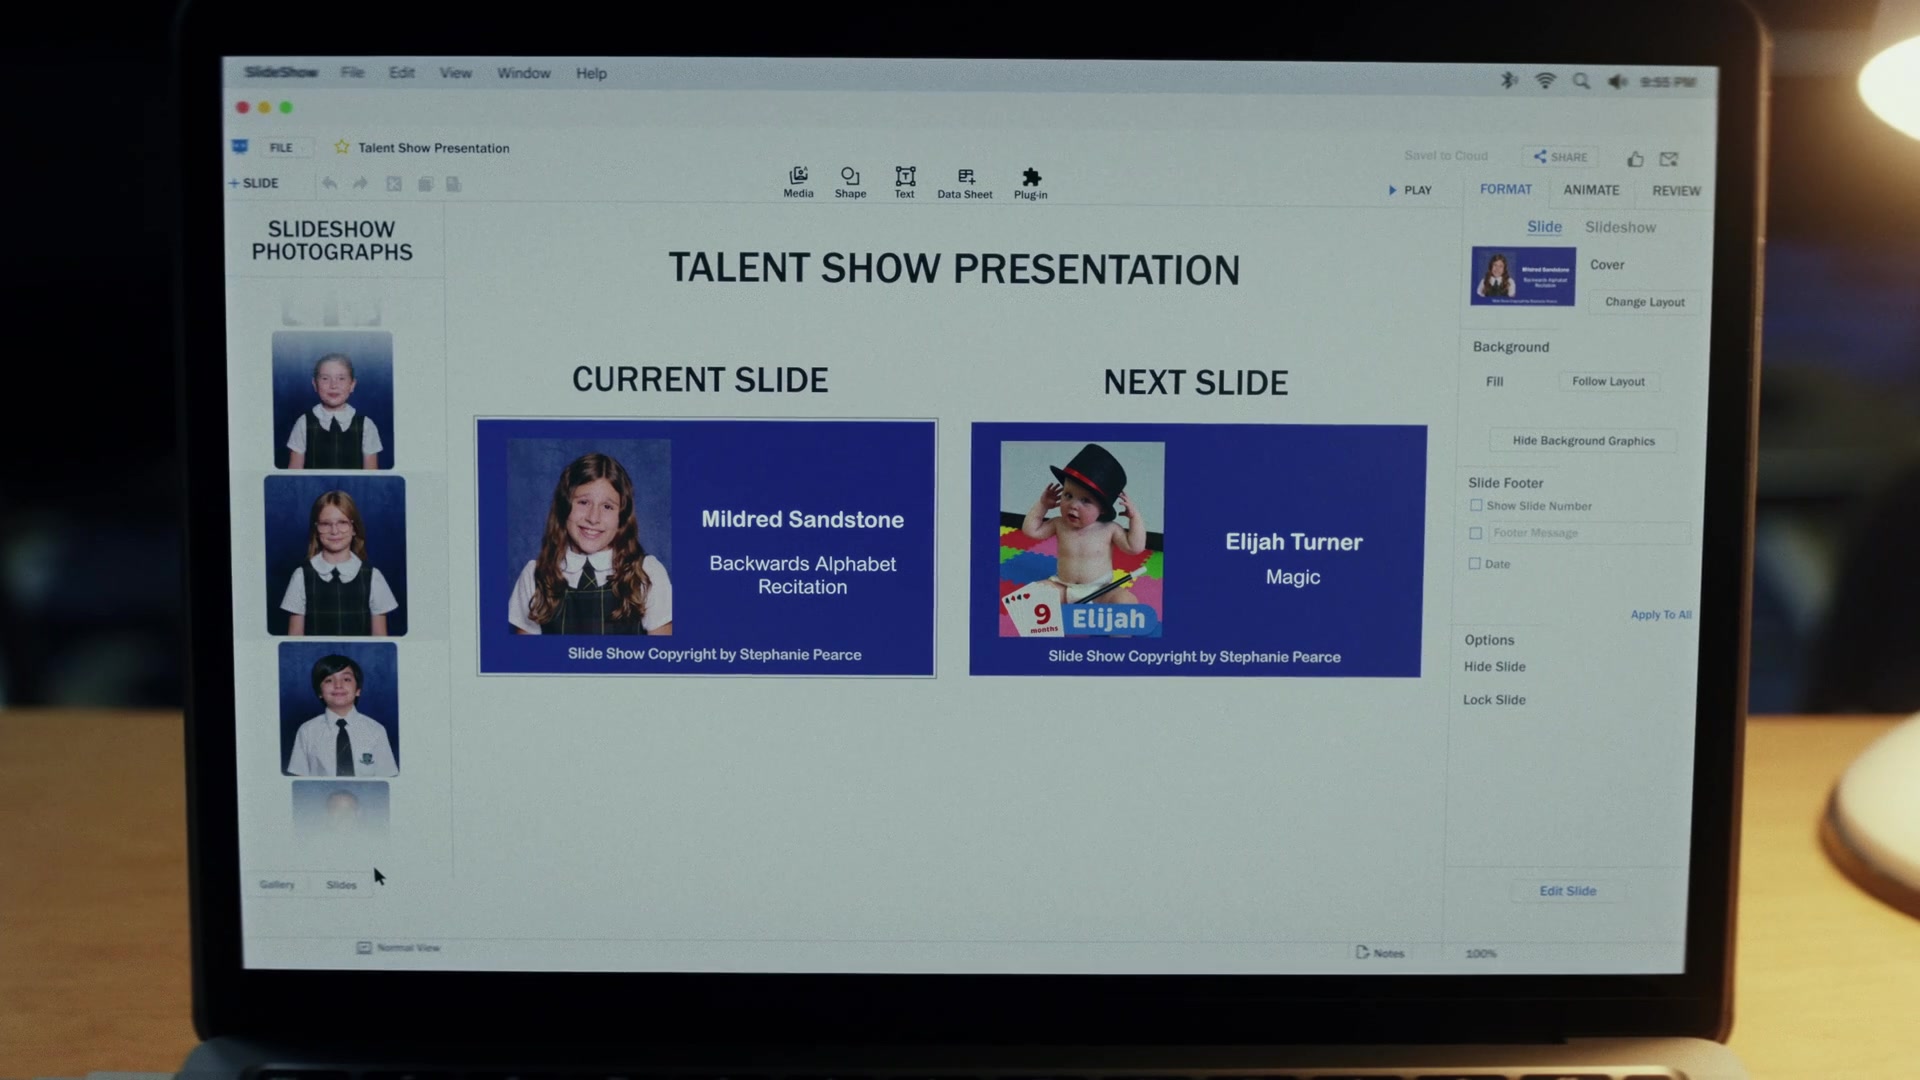The width and height of the screenshot is (1920, 1080).
Task: Click the Talent Show Presentation document title
Action: pos(434,148)
